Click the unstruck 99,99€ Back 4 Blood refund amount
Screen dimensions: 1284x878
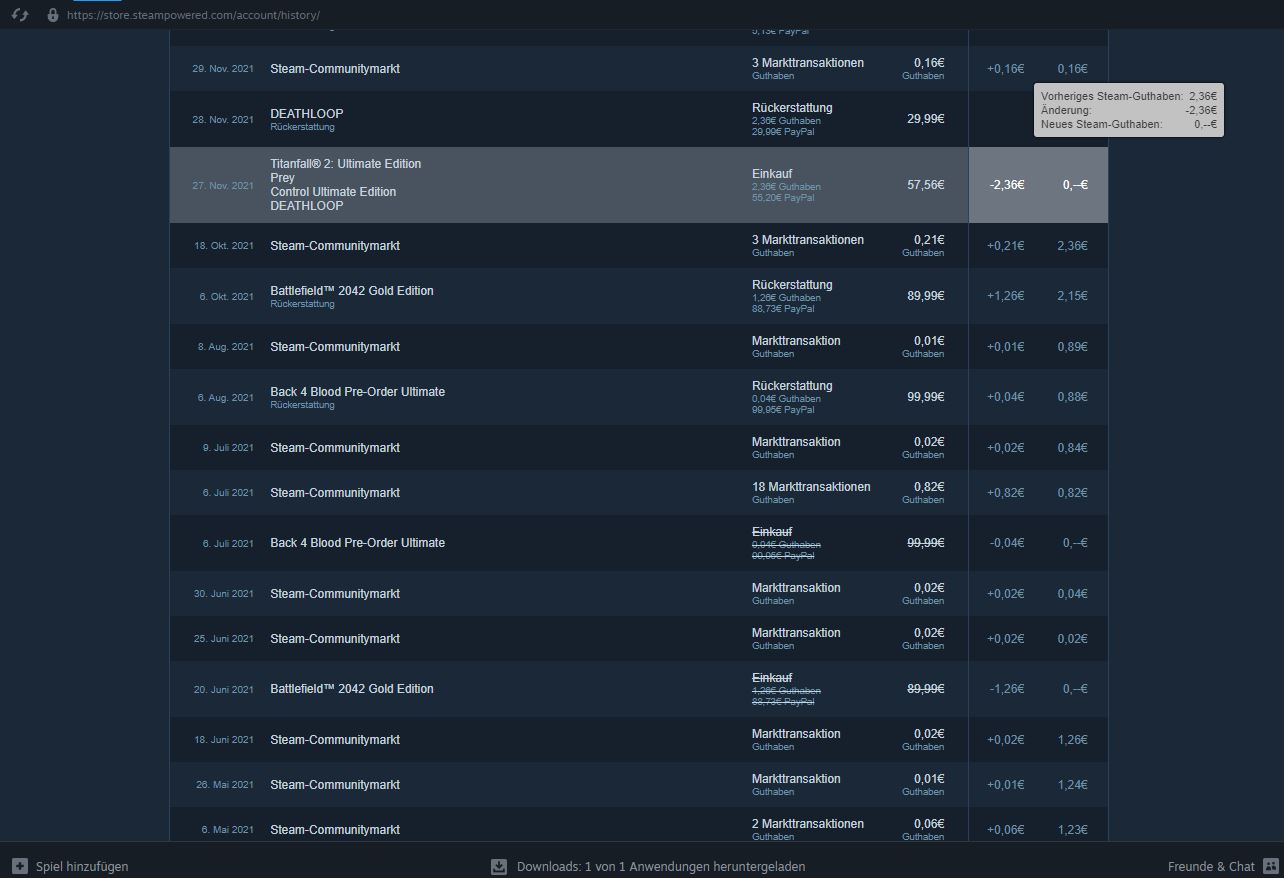point(925,397)
